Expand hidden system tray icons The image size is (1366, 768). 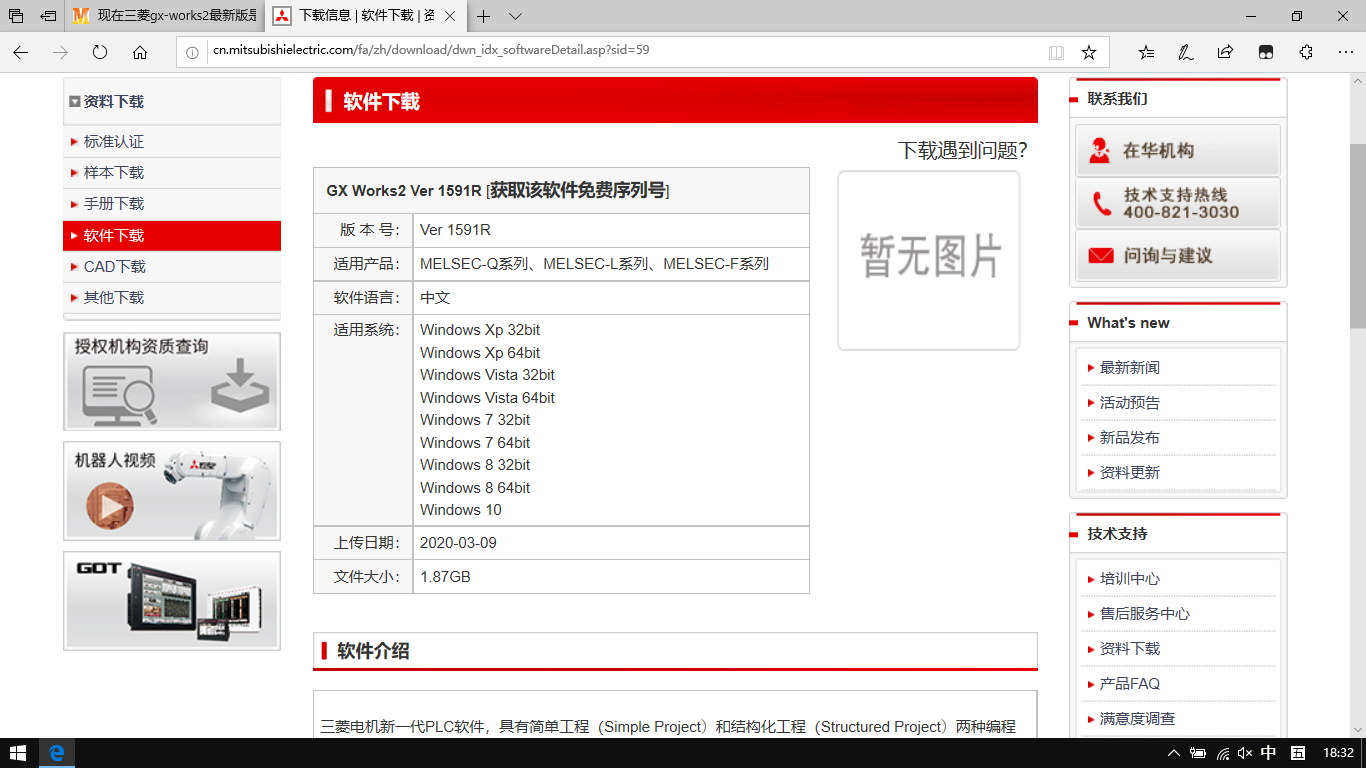pos(1174,753)
